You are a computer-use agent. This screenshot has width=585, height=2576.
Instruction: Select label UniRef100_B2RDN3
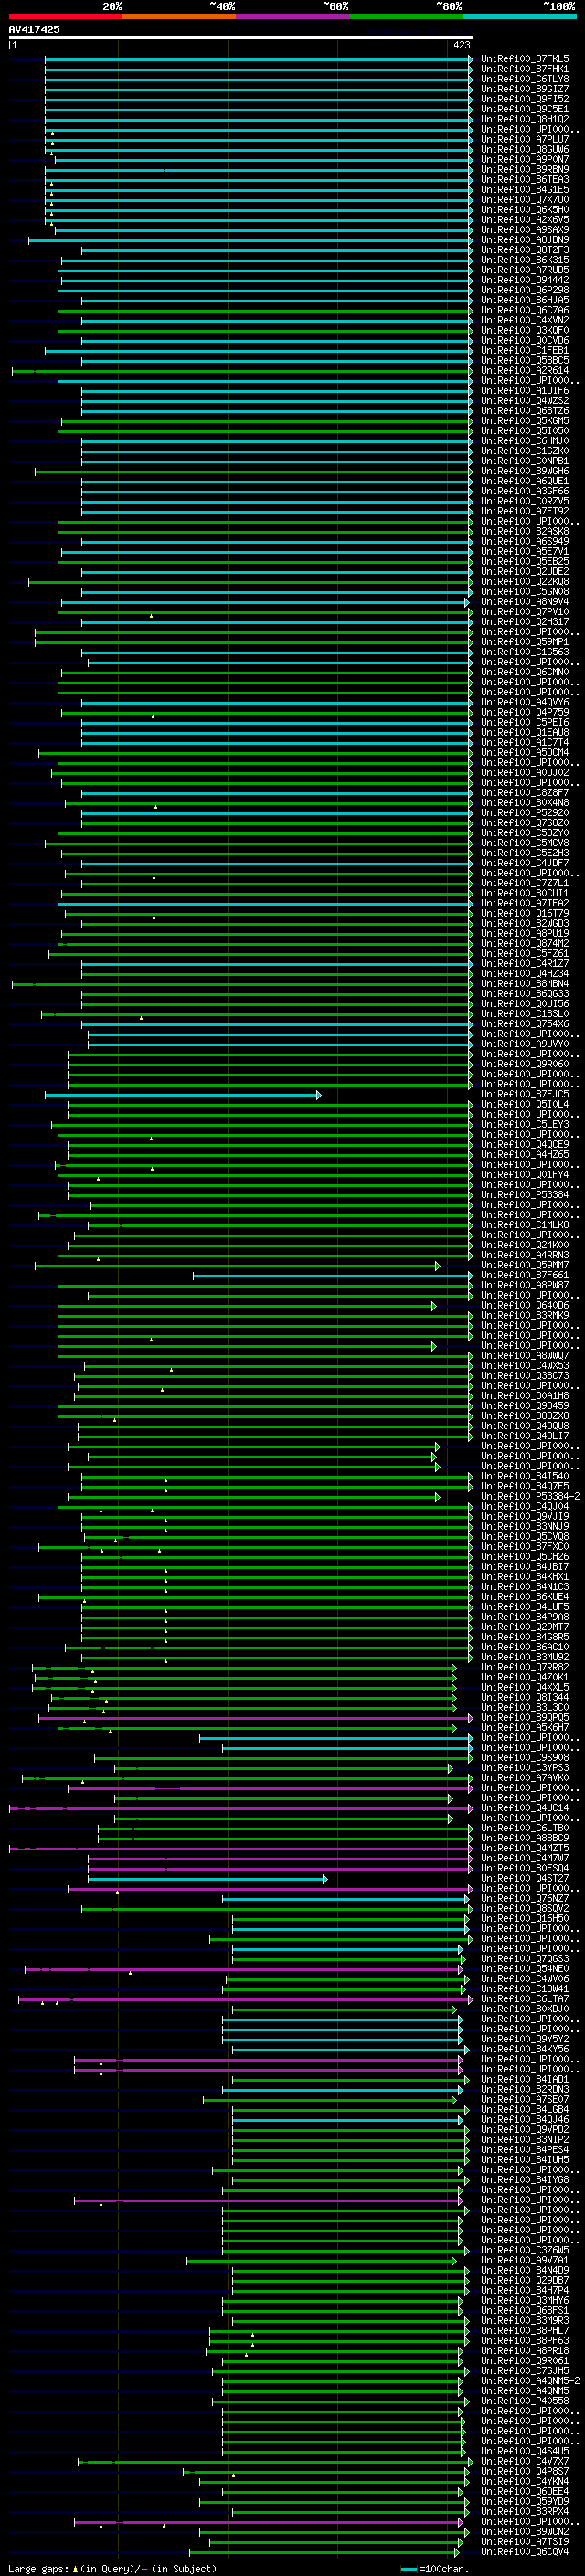point(524,2089)
